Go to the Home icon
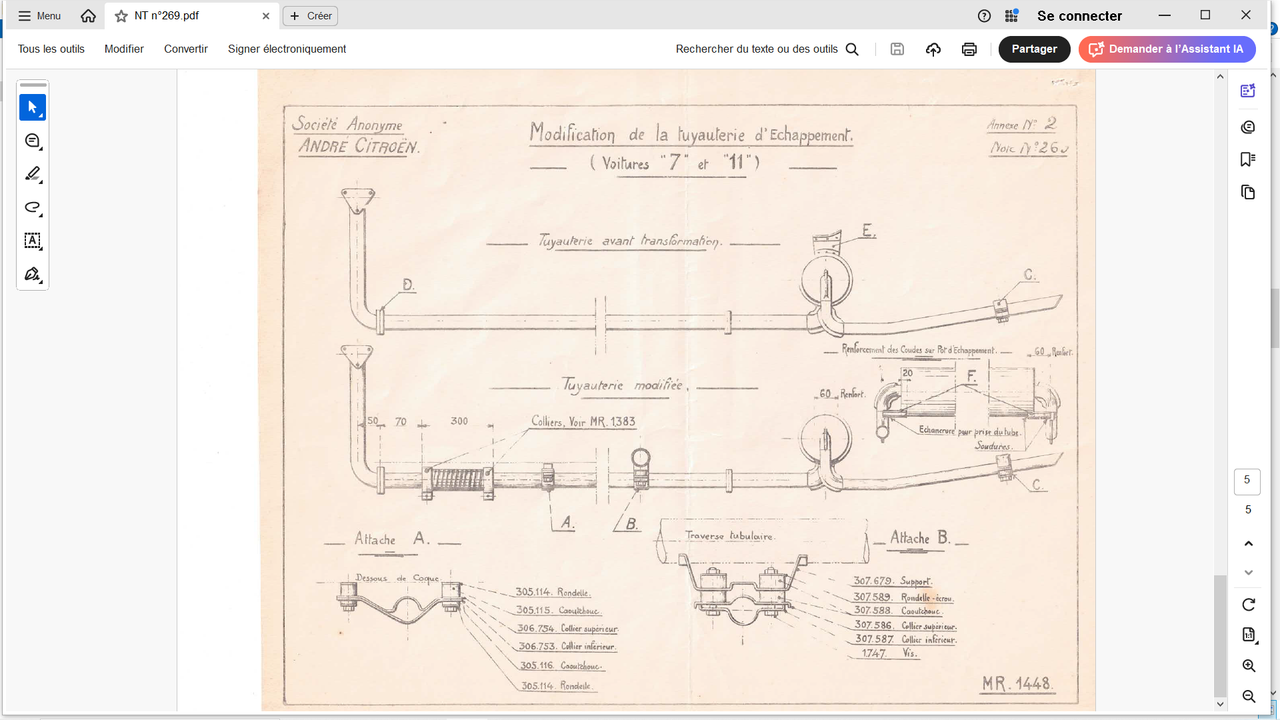Viewport: 1280px width, 720px height. coord(88,16)
